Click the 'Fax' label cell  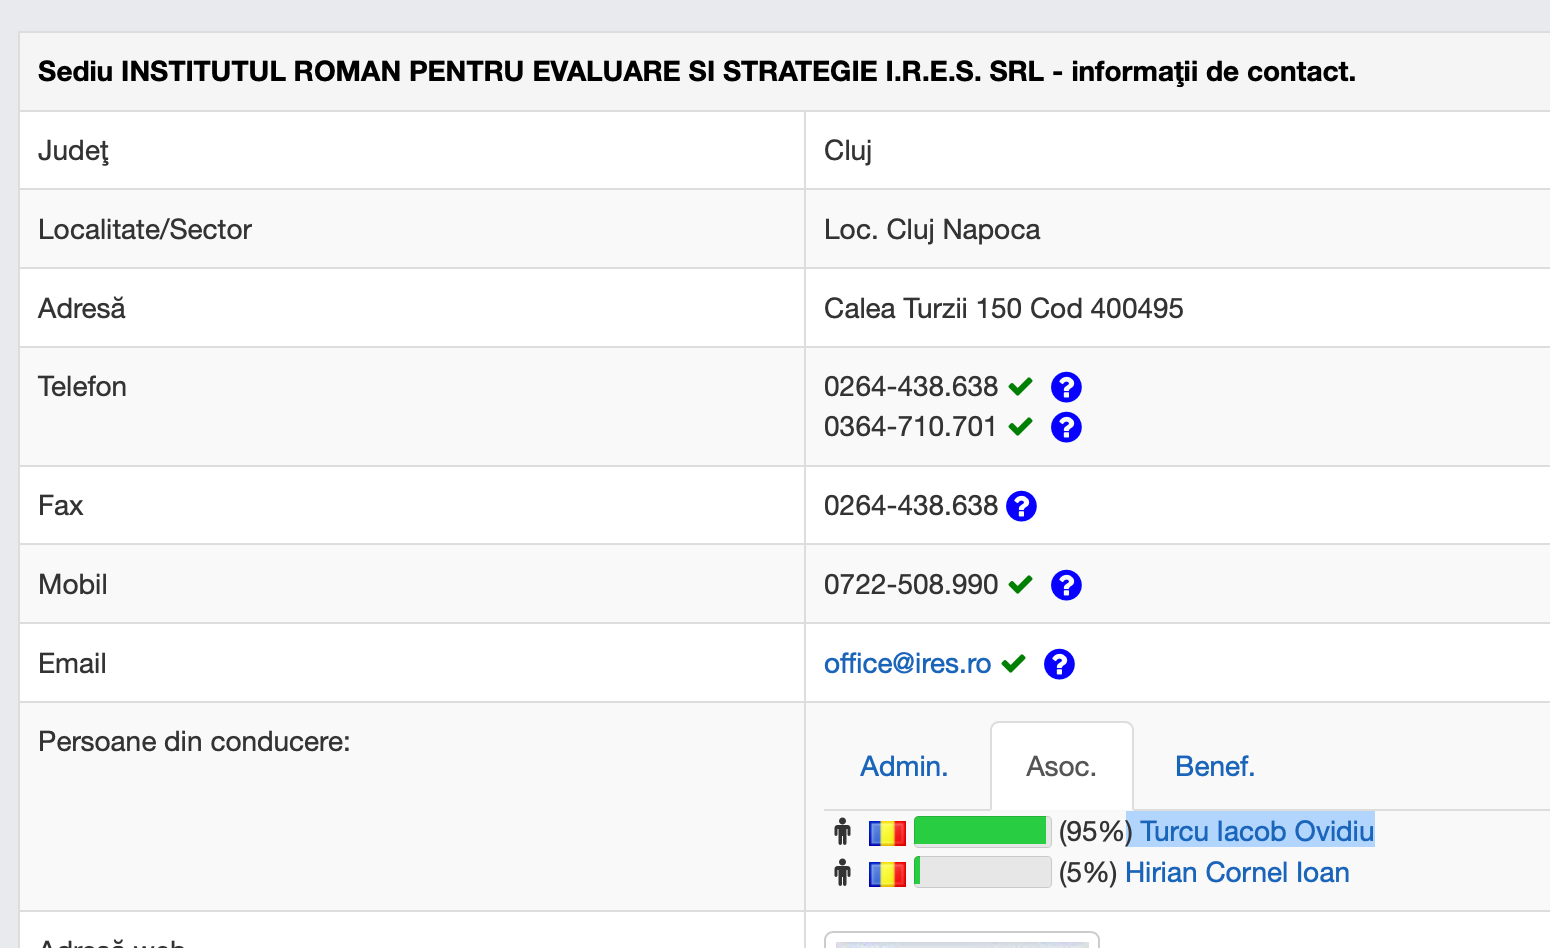(412, 506)
